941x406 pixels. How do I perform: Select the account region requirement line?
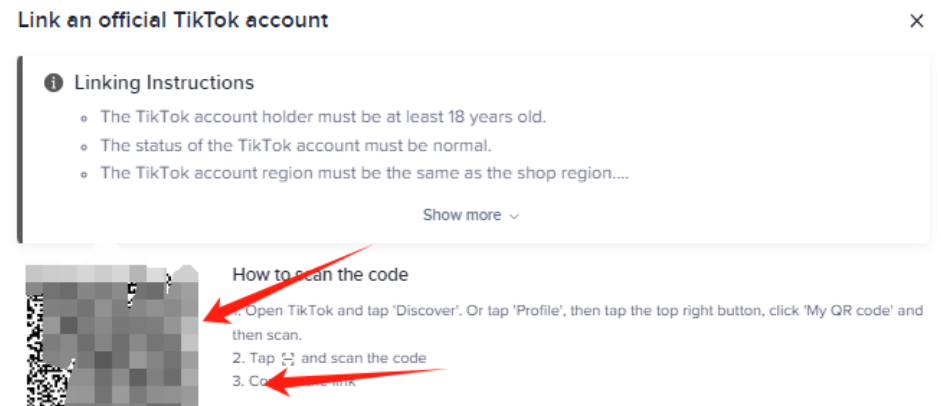(364, 173)
